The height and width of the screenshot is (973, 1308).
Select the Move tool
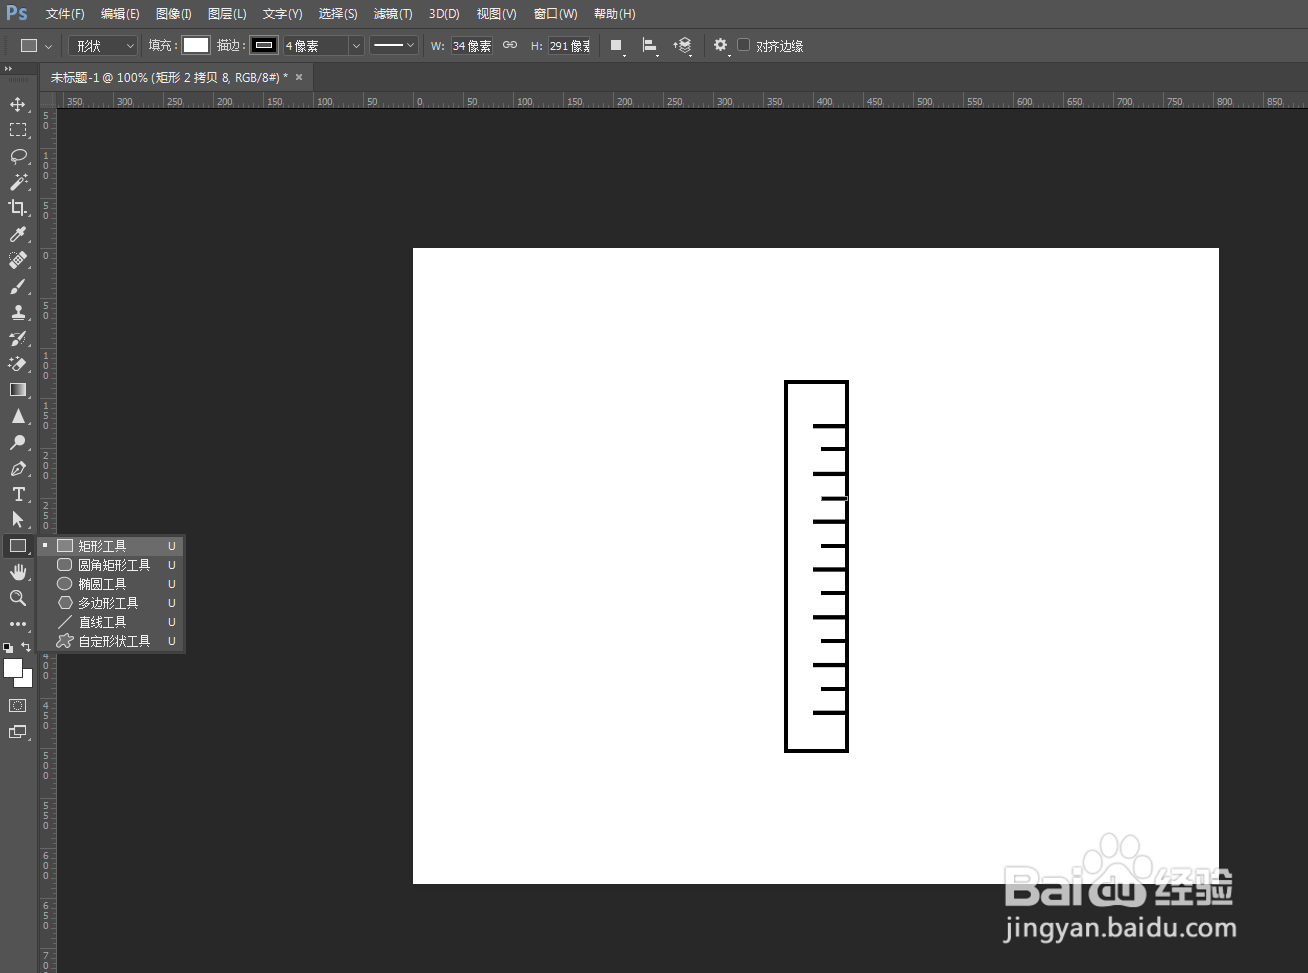pyautogui.click(x=18, y=104)
